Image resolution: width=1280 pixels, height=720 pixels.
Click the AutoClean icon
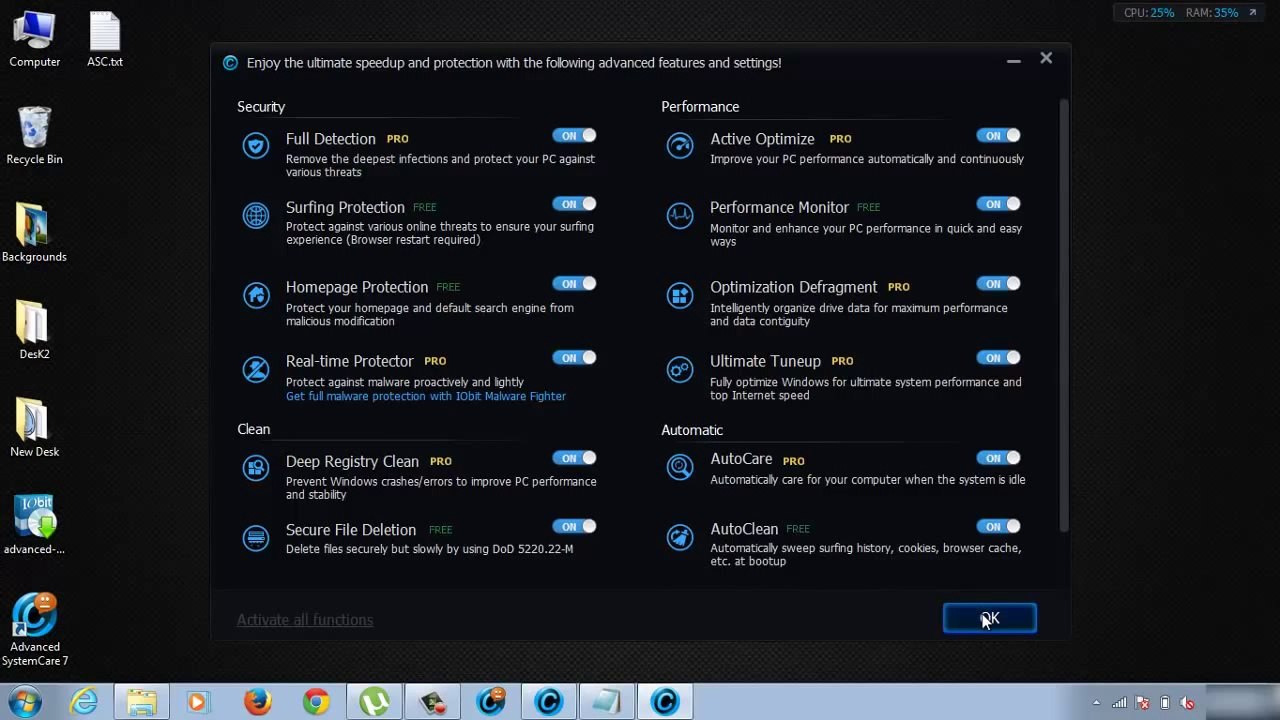(x=680, y=537)
